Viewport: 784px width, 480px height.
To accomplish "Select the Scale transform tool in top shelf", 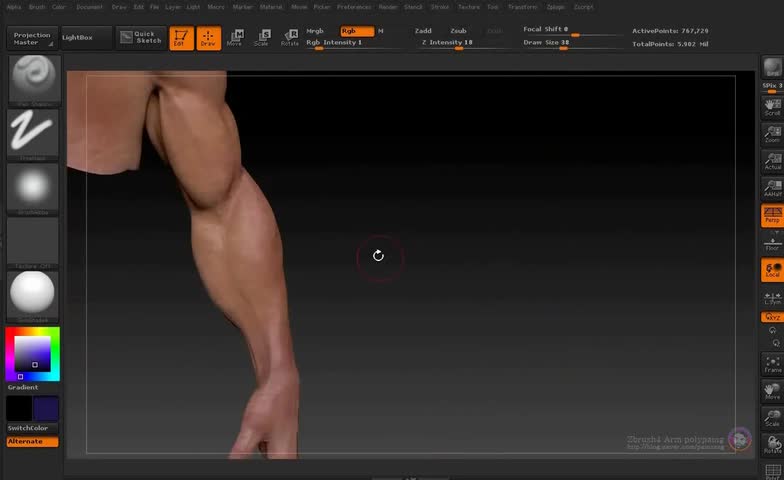I will click(x=262, y=38).
